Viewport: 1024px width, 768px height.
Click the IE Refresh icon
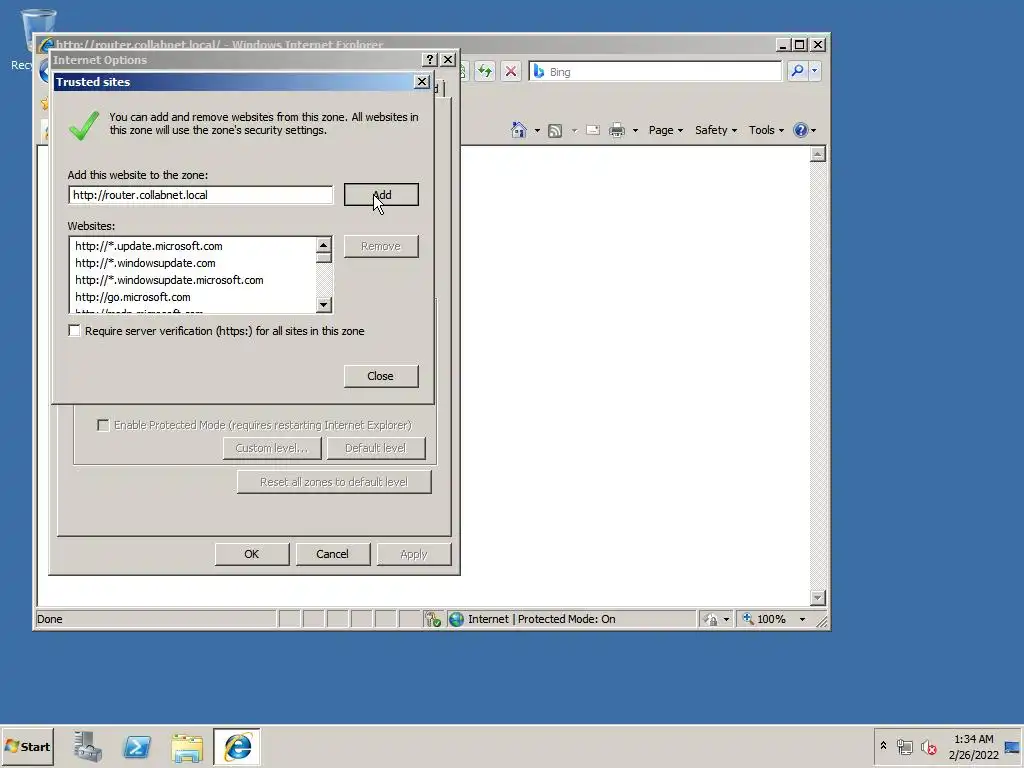485,71
